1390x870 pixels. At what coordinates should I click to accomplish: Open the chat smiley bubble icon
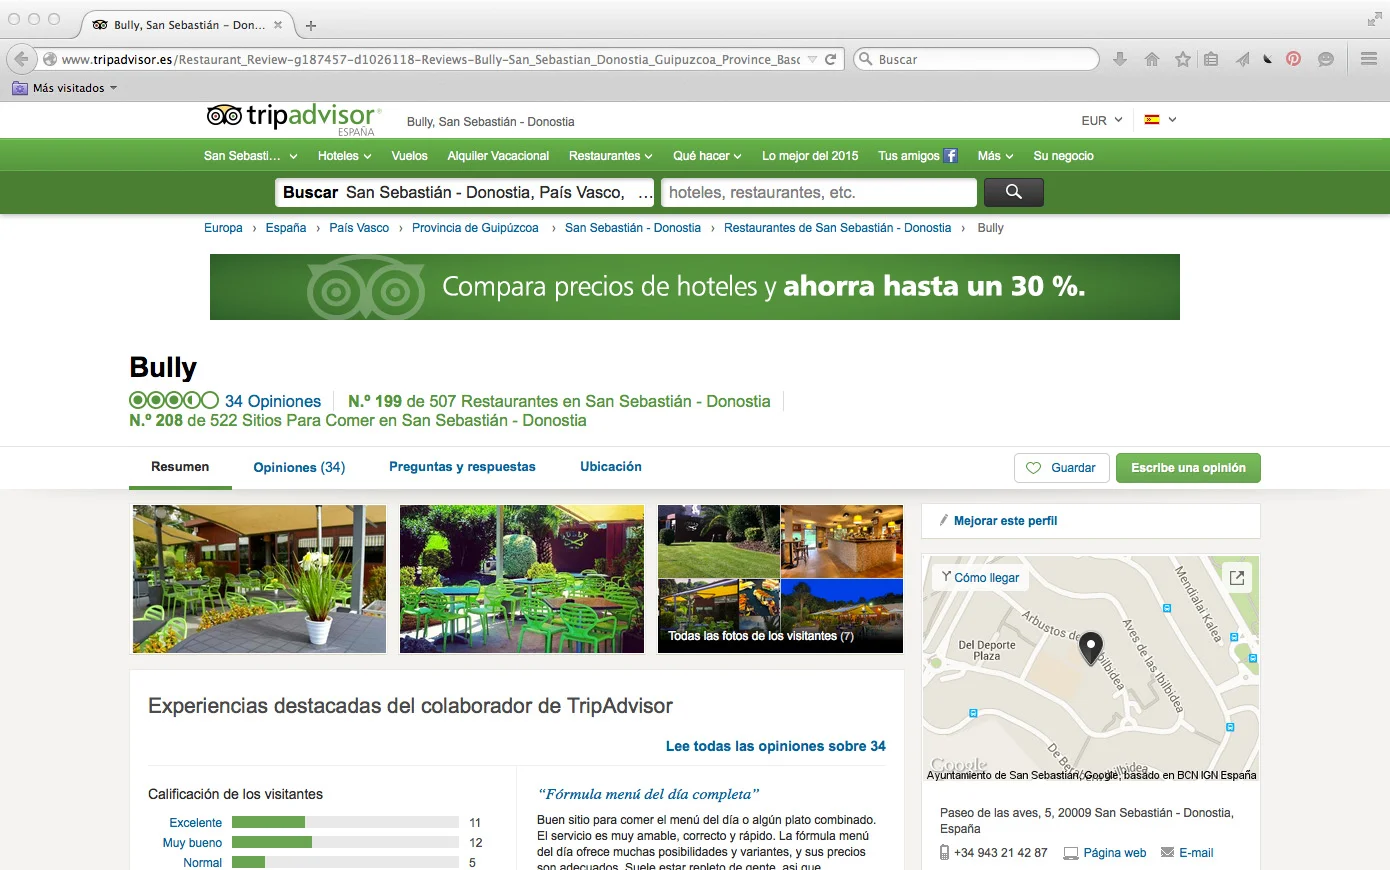click(x=1326, y=59)
